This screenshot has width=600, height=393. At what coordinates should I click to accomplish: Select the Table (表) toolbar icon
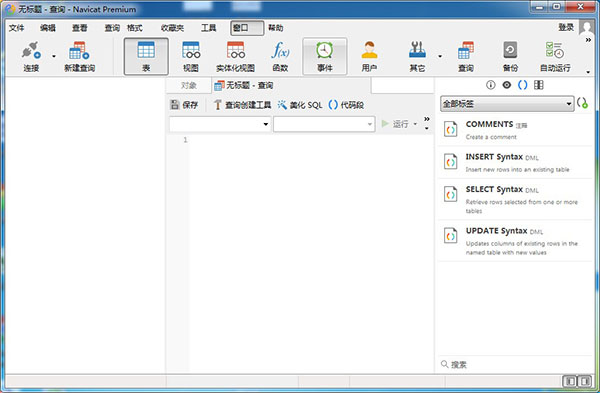tap(146, 56)
